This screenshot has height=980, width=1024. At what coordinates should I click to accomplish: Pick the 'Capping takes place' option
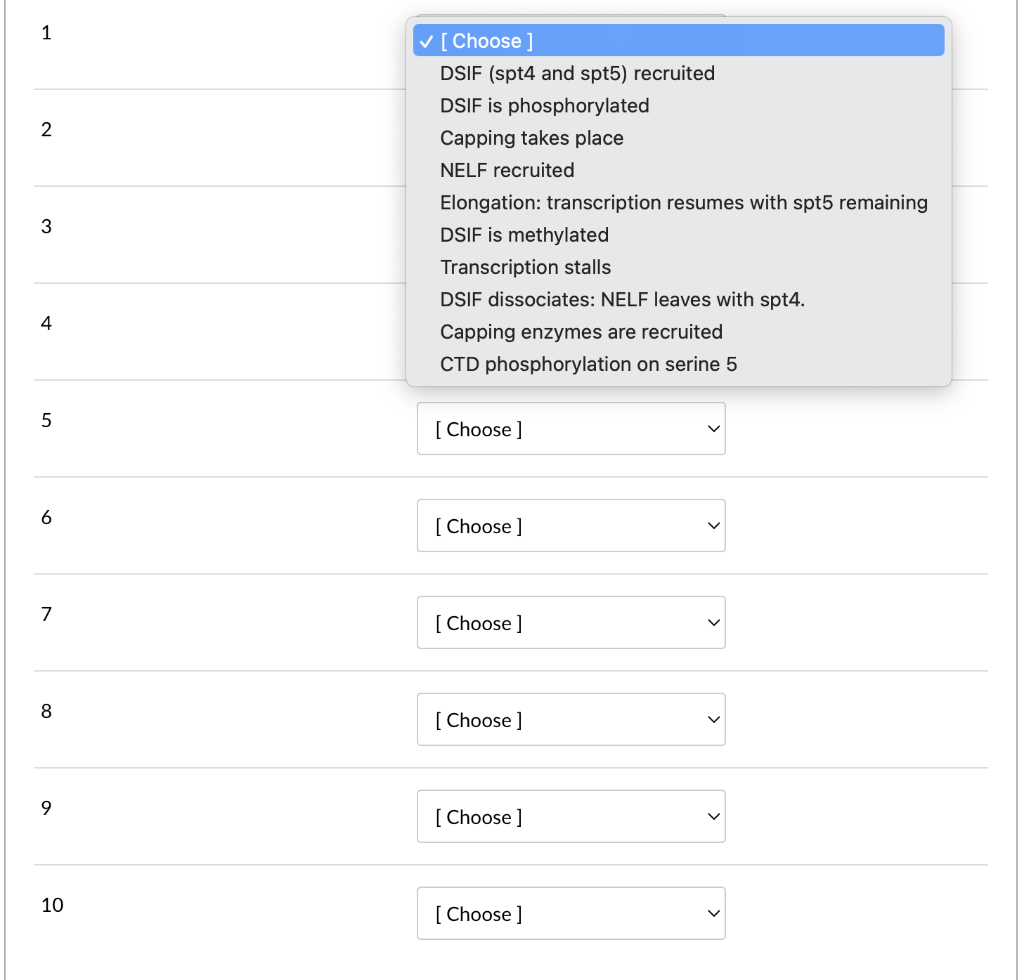pos(679,138)
